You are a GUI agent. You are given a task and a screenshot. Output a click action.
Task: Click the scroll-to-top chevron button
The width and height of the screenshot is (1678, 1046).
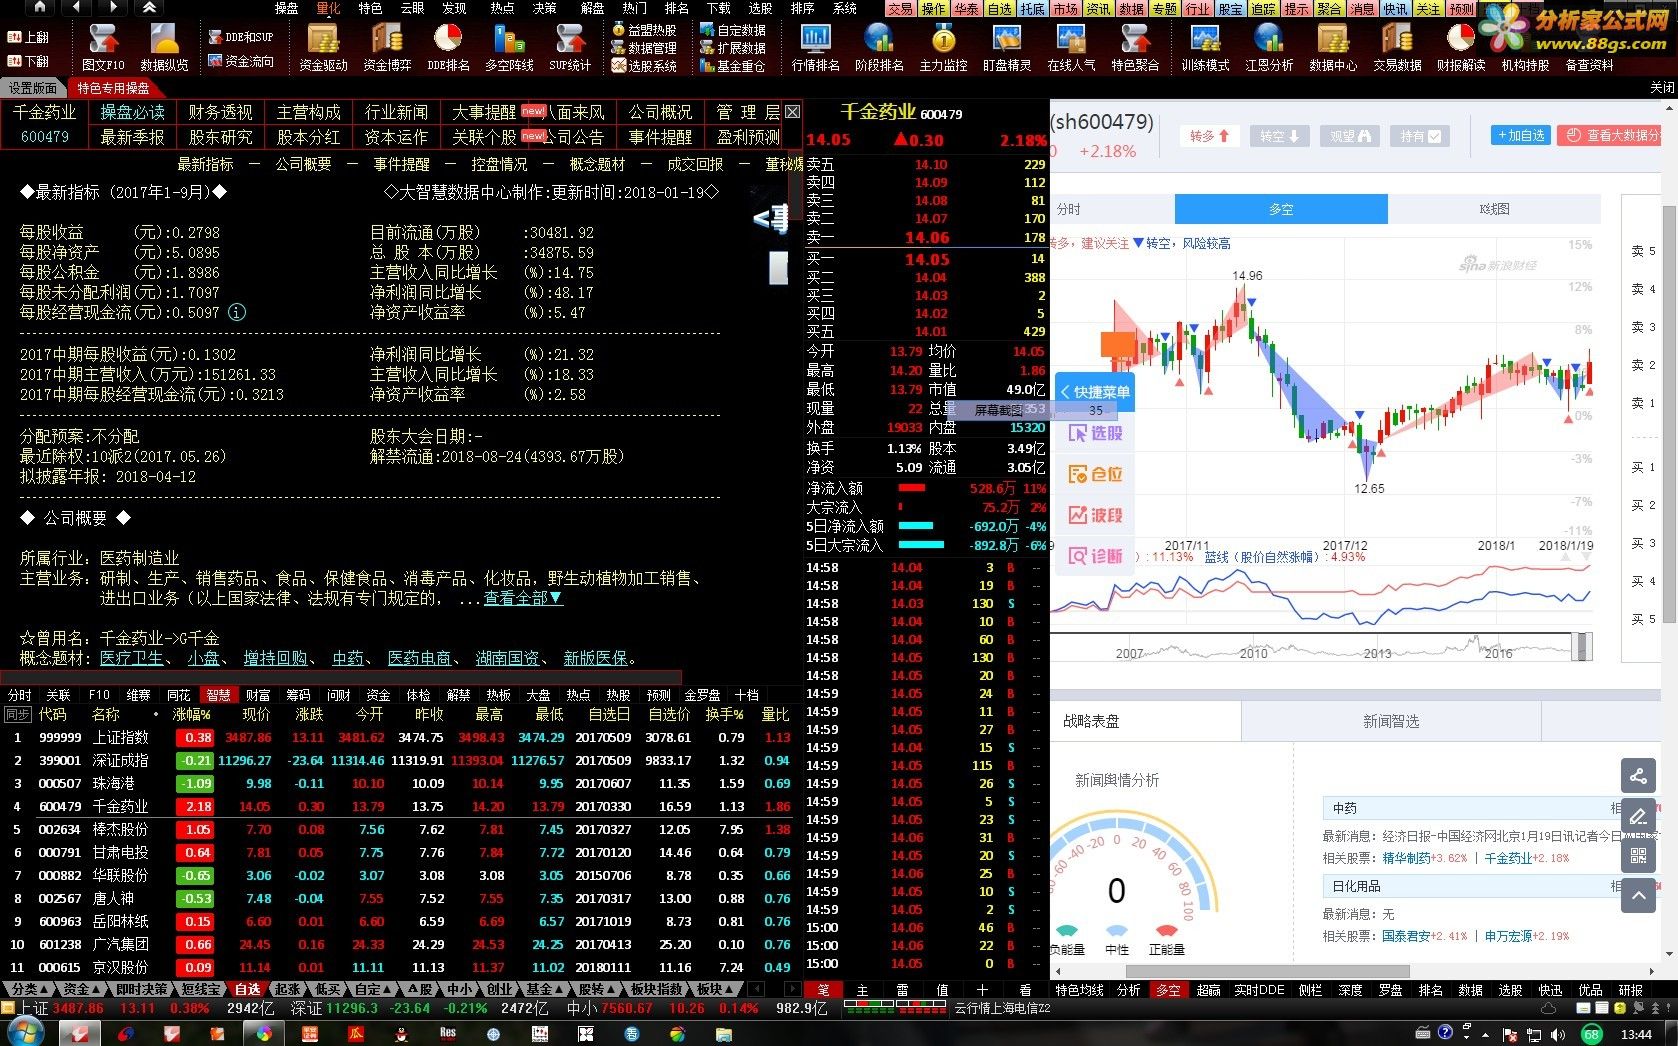[1638, 896]
